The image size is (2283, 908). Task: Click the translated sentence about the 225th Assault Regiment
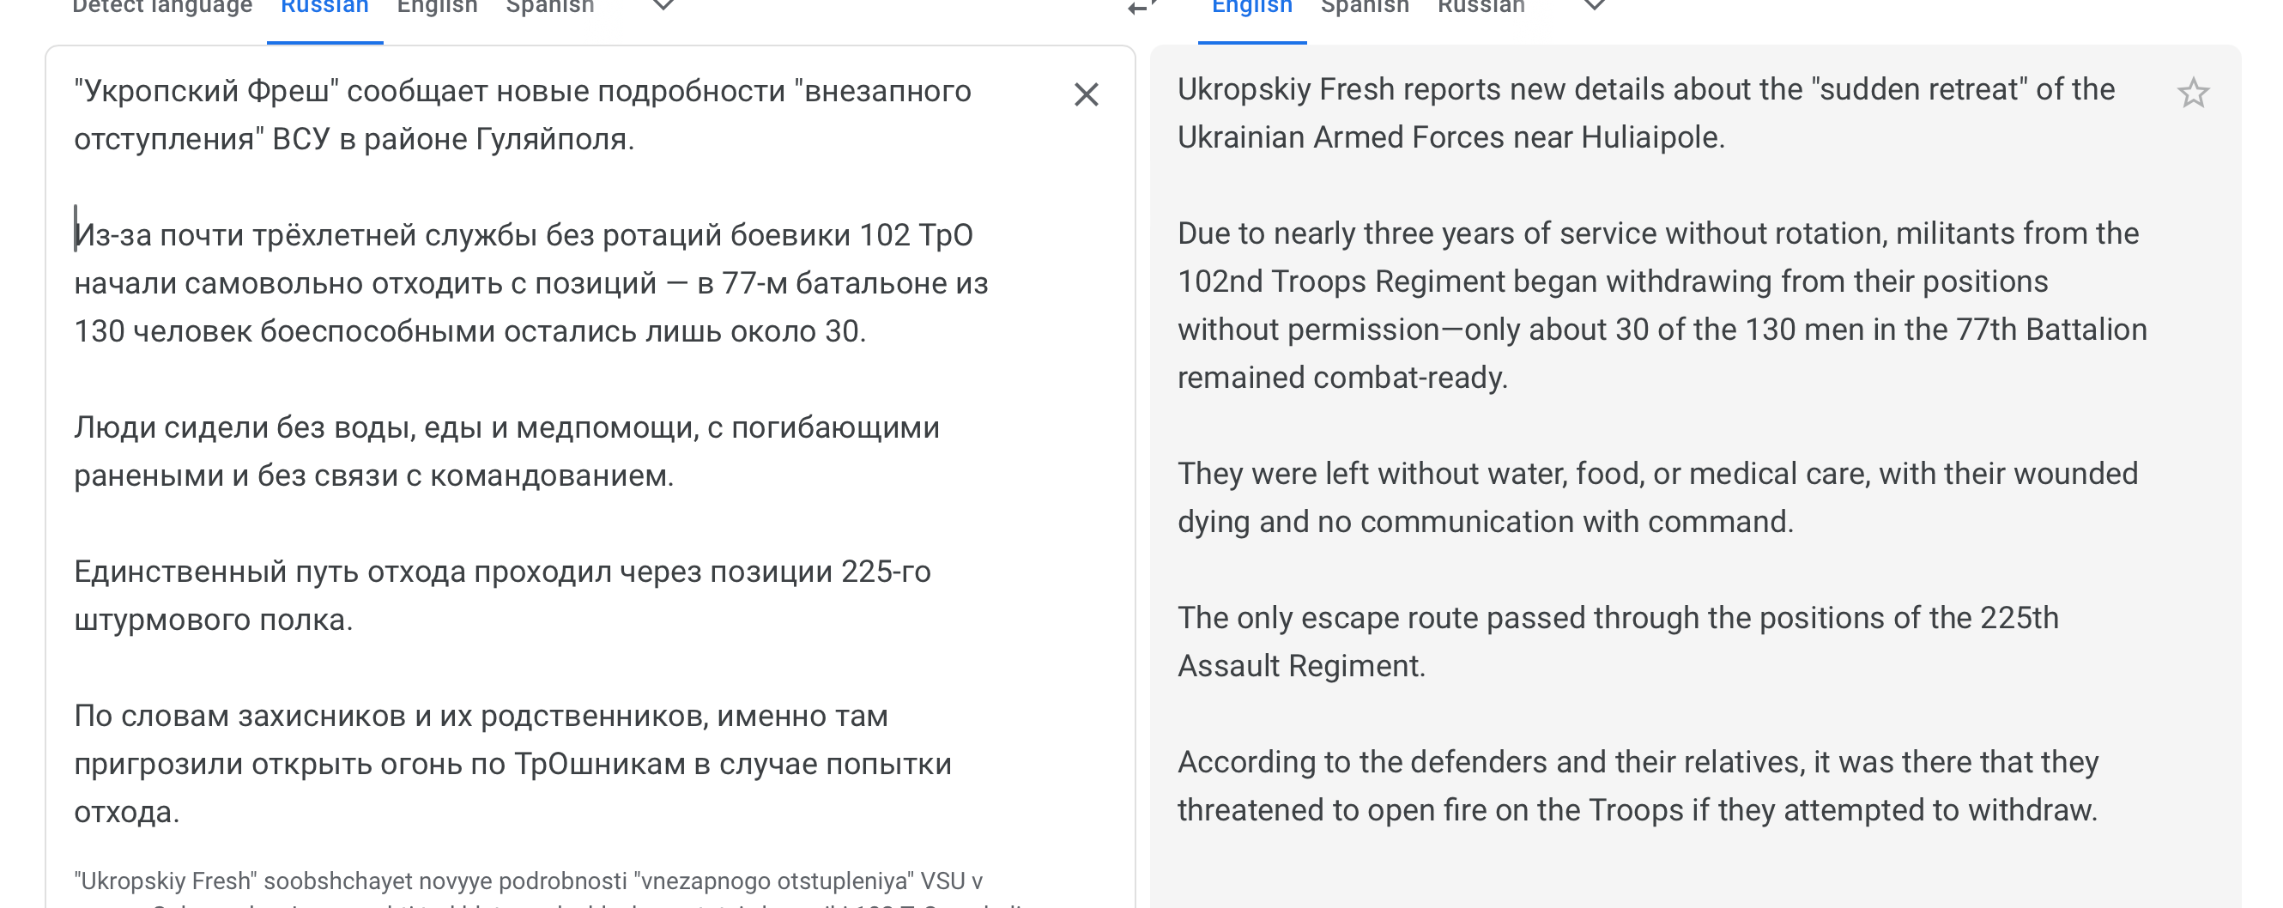coord(1617,641)
